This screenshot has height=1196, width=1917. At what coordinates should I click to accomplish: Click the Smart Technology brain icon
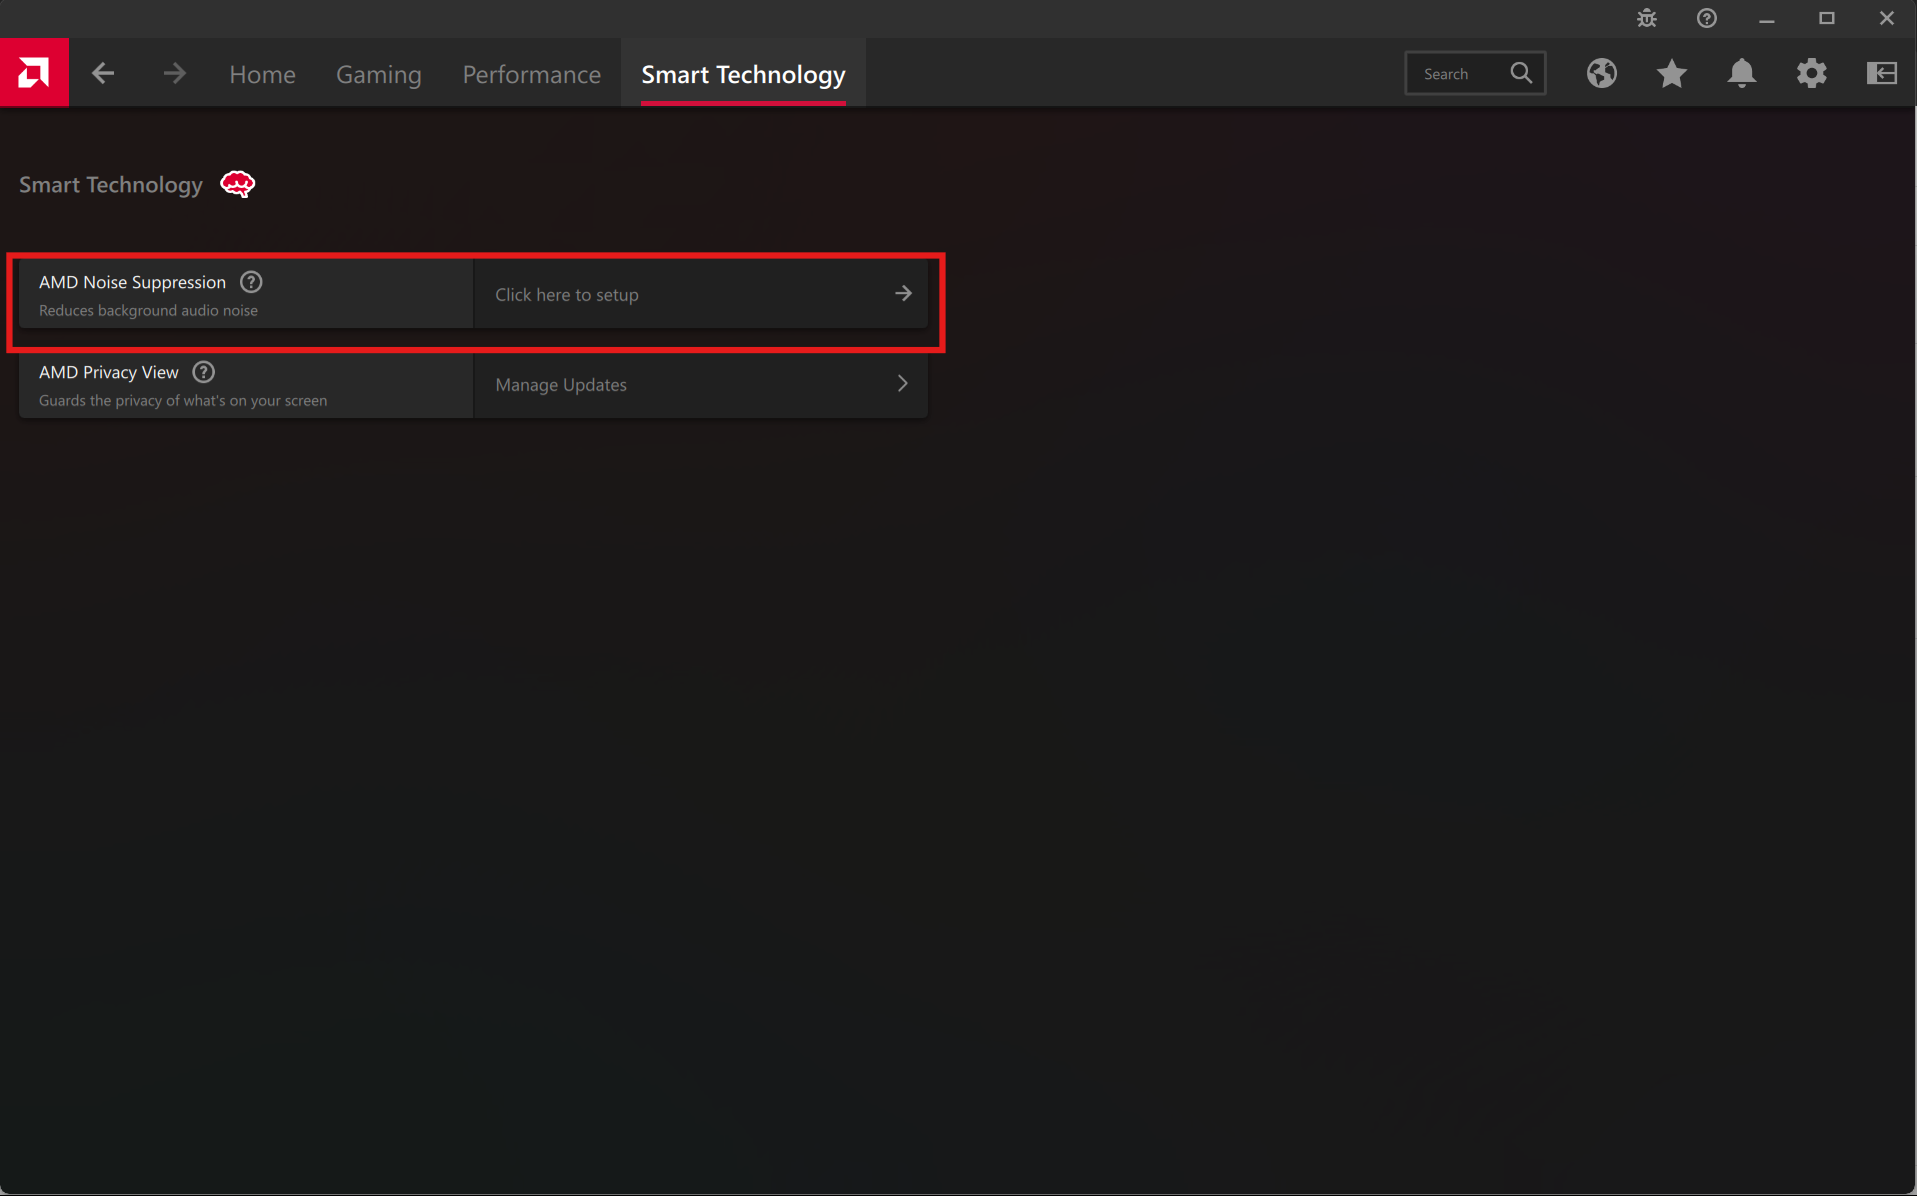coord(237,184)
